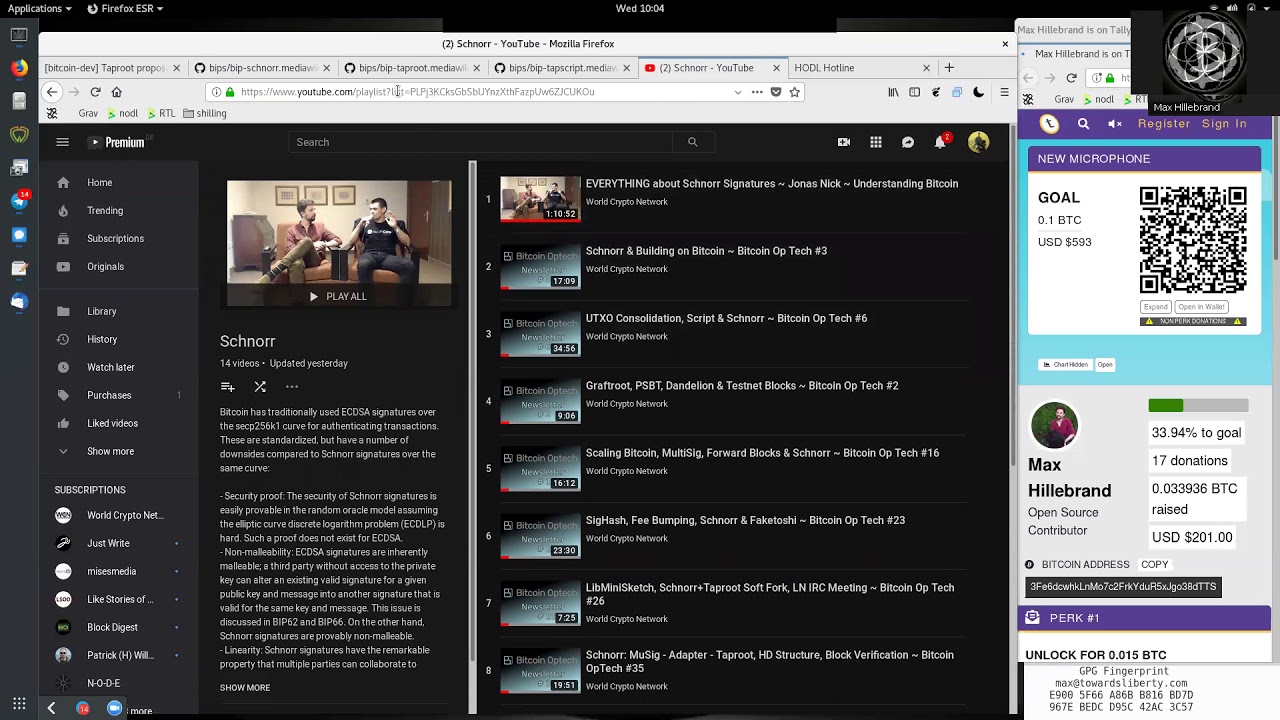1280x720 pixels.
Task: Open the Firefox hamburger menu
Action: pyautogui.click(x=1003, y=92)
